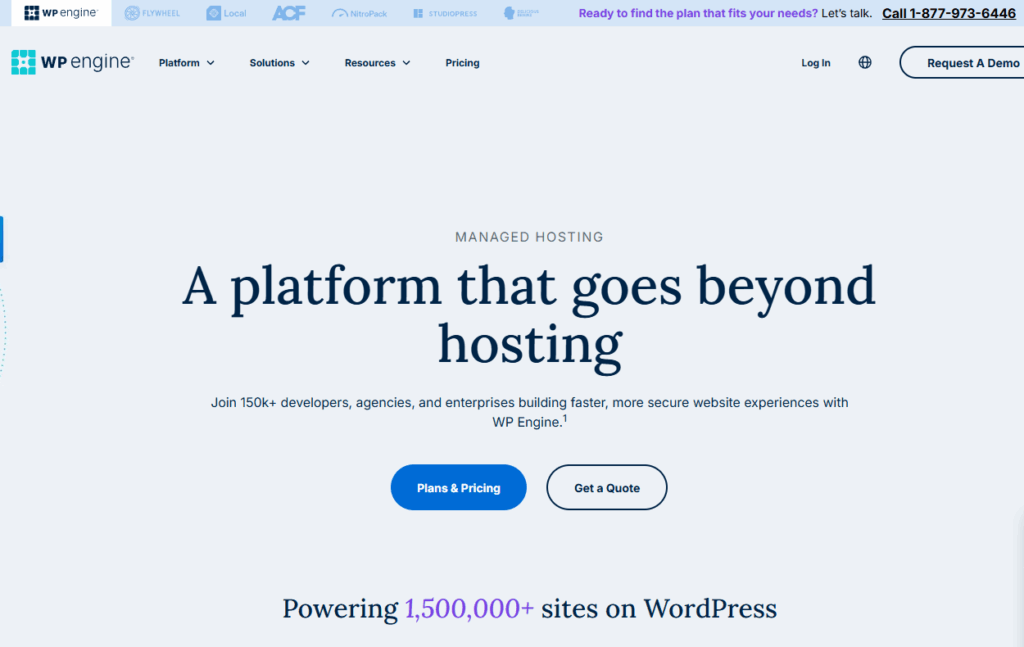The height and width of the screenshot is (647, 1024).
Task: Click the last brand logo beside StudioPress
Action: [521, 13]
